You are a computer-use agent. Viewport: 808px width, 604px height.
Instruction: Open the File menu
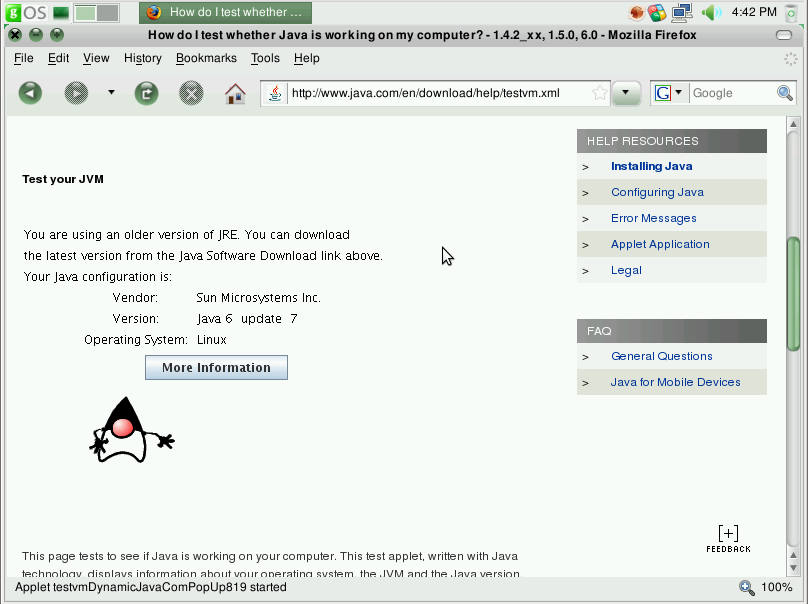click(x=24, y=58)
